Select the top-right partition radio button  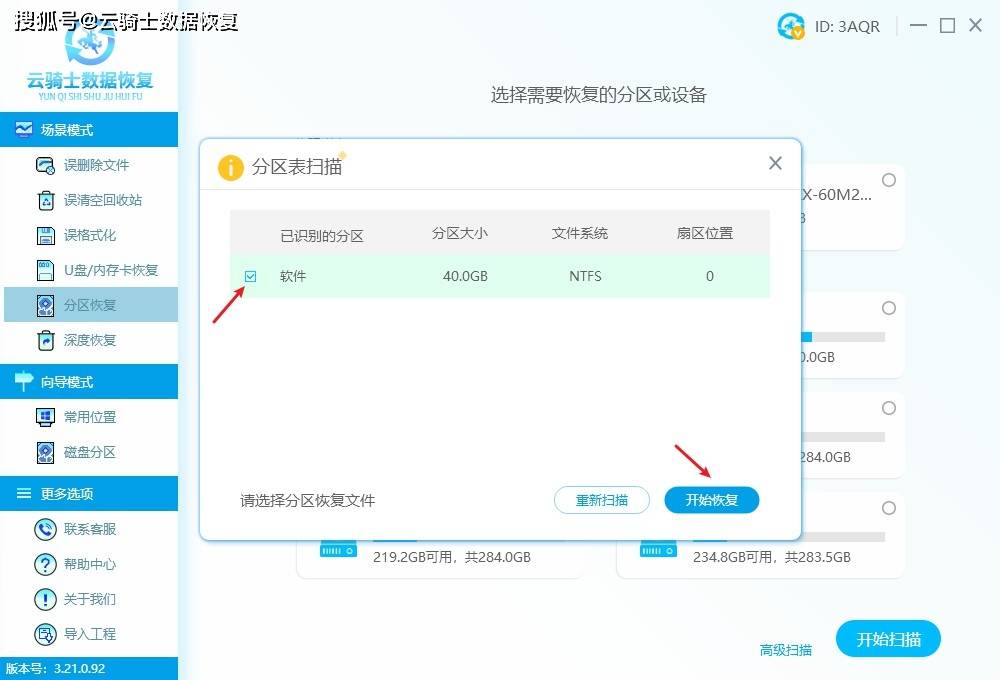[889, 180]
